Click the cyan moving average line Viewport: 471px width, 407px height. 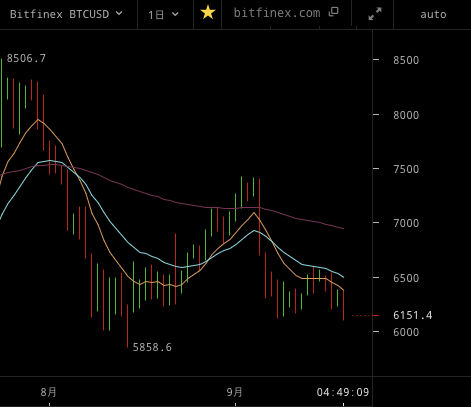(x=140, y=252)
